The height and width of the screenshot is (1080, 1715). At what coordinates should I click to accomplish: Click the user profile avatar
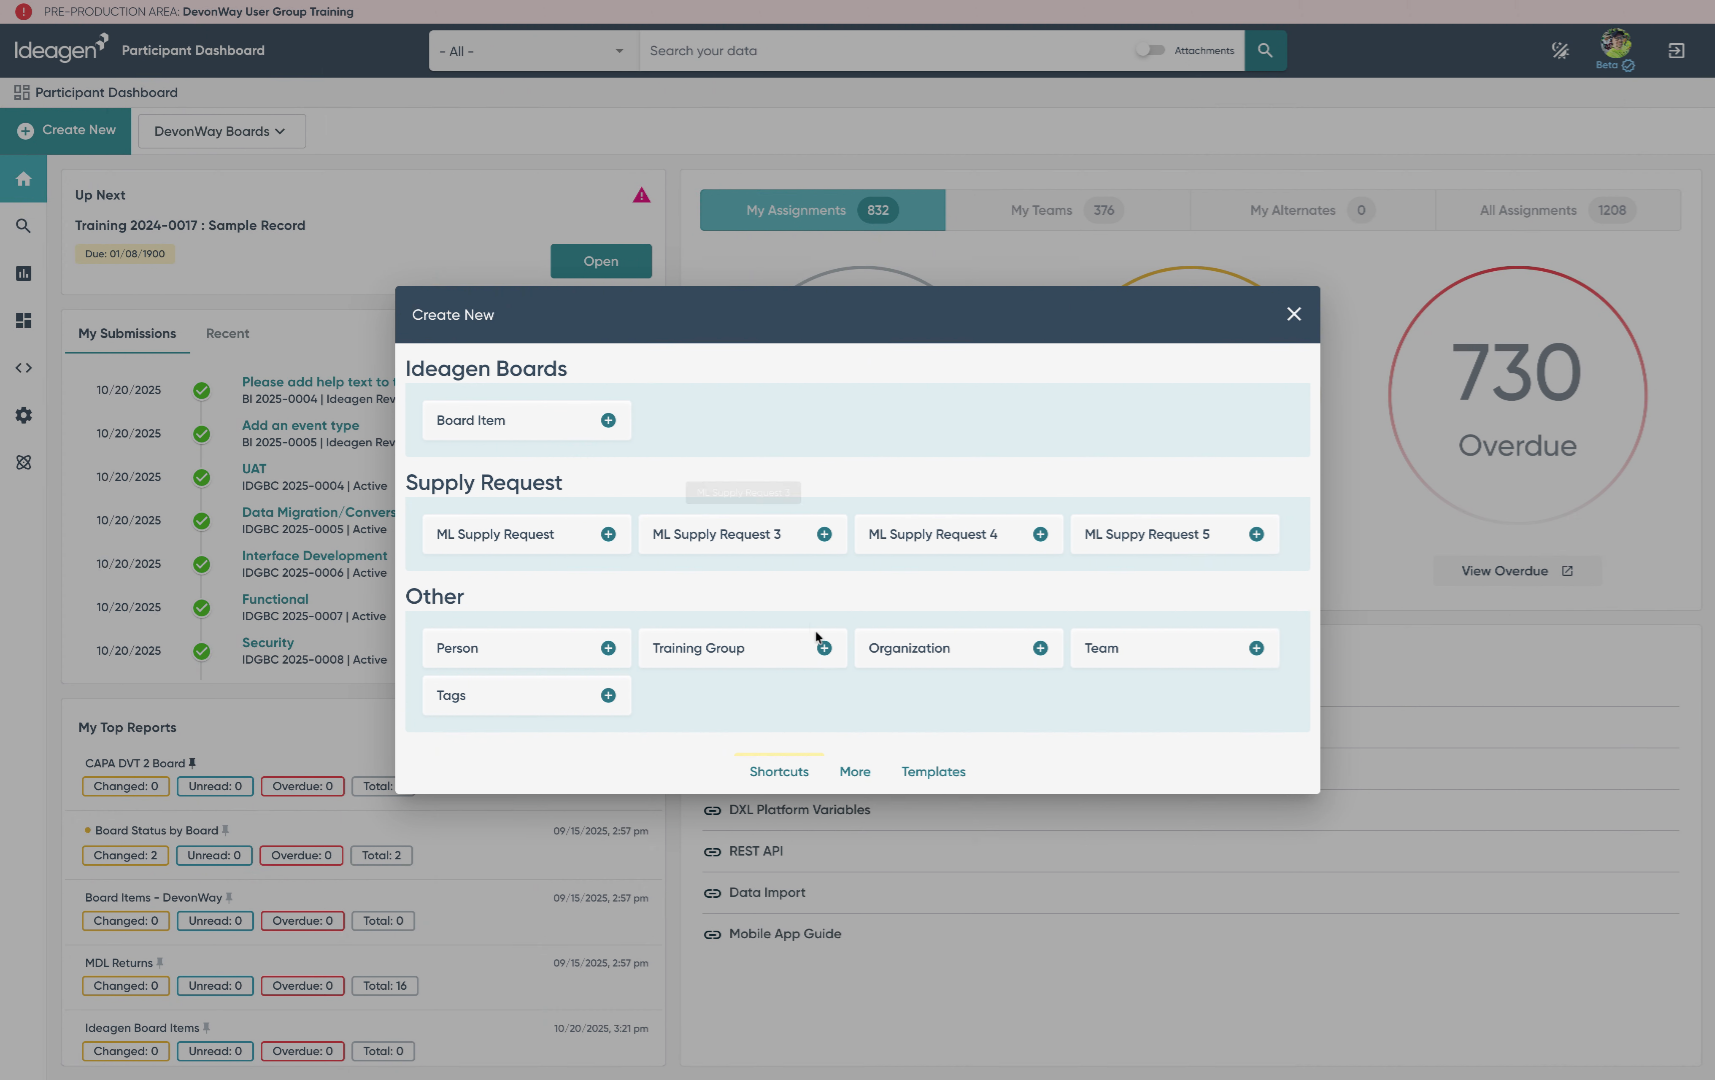(x=1615, y=45)
